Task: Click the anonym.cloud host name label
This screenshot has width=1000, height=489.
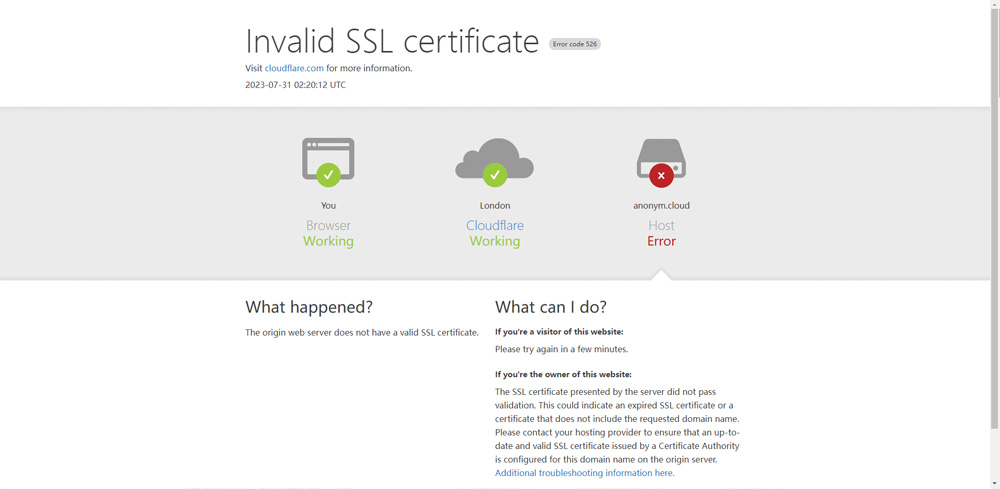Action: point(661,206)
